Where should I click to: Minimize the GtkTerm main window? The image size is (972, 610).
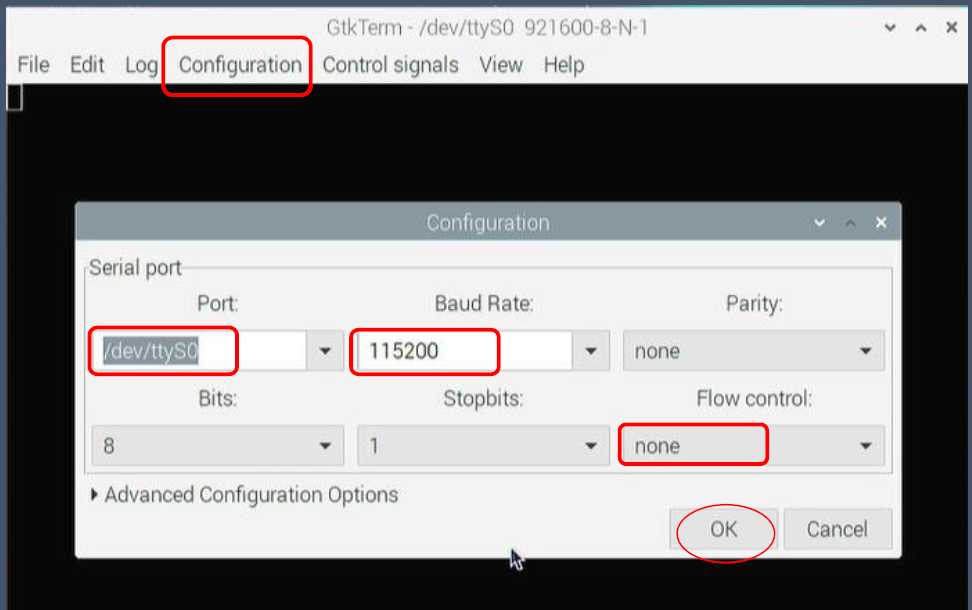(x=890, y=27)
